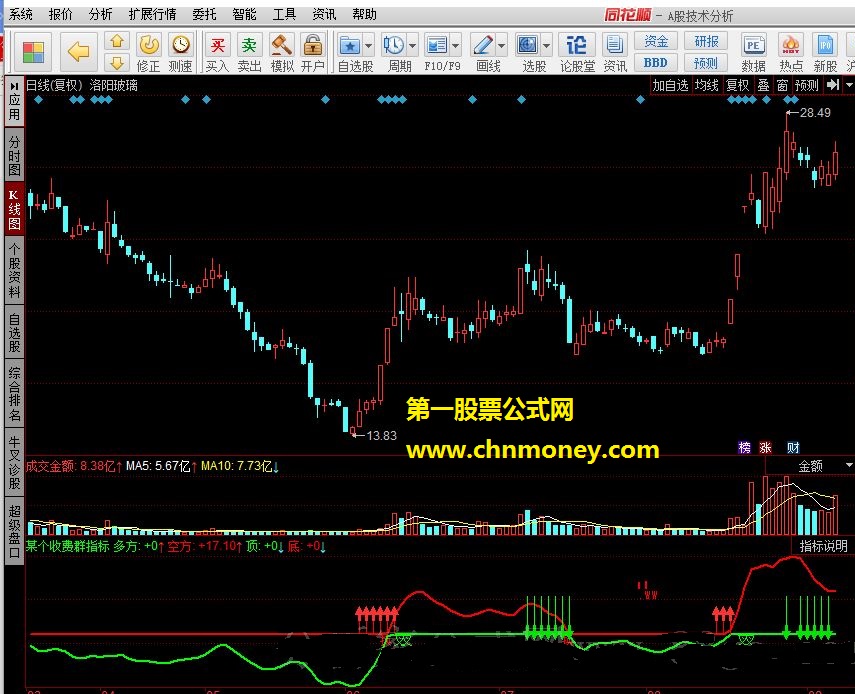Open the 智能 menu

pyautogui.click(x=244, y=14)
